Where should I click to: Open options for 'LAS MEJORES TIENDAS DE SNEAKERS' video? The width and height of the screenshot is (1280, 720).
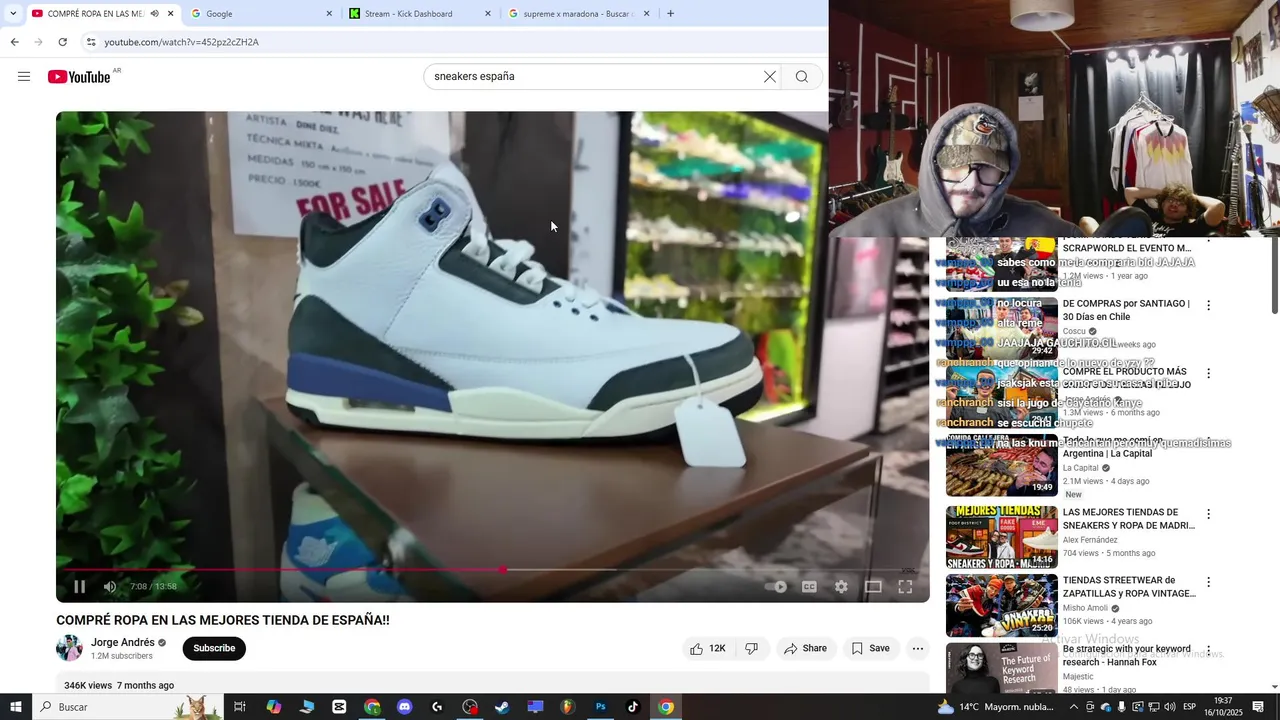click(1208, 514)
